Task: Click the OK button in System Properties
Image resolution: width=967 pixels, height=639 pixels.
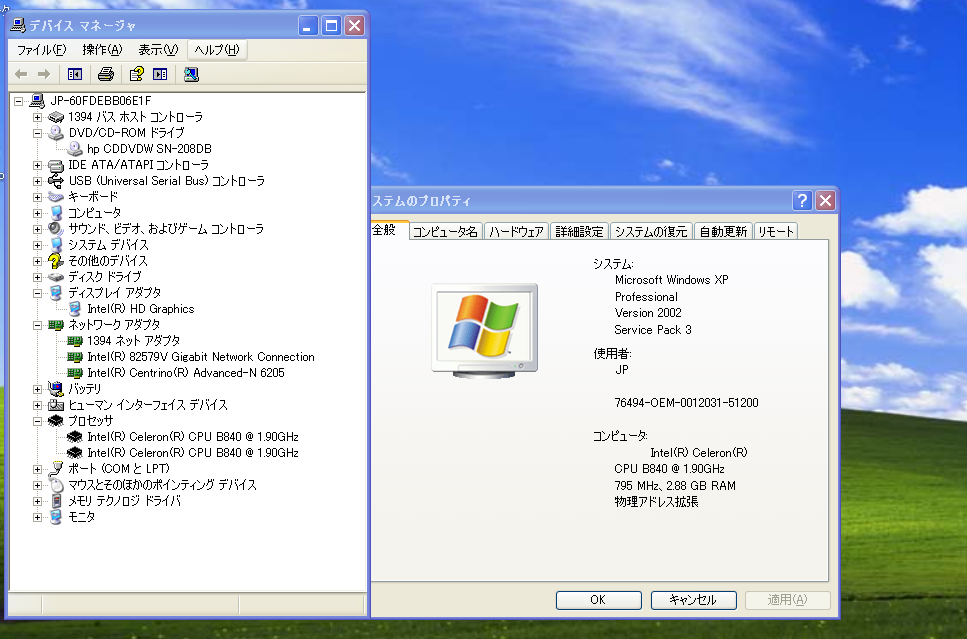Action: coord(598,600)
